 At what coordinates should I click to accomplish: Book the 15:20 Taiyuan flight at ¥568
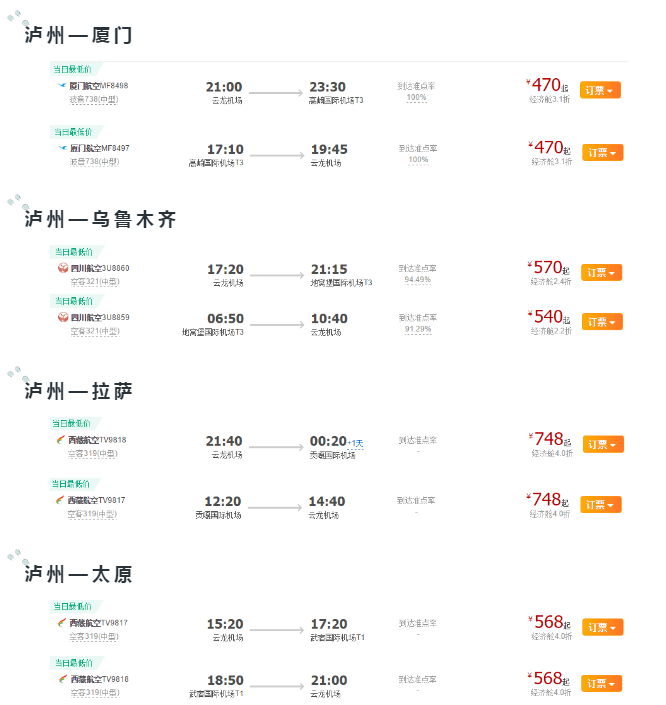pyautogui.click(x=603, y=627)
